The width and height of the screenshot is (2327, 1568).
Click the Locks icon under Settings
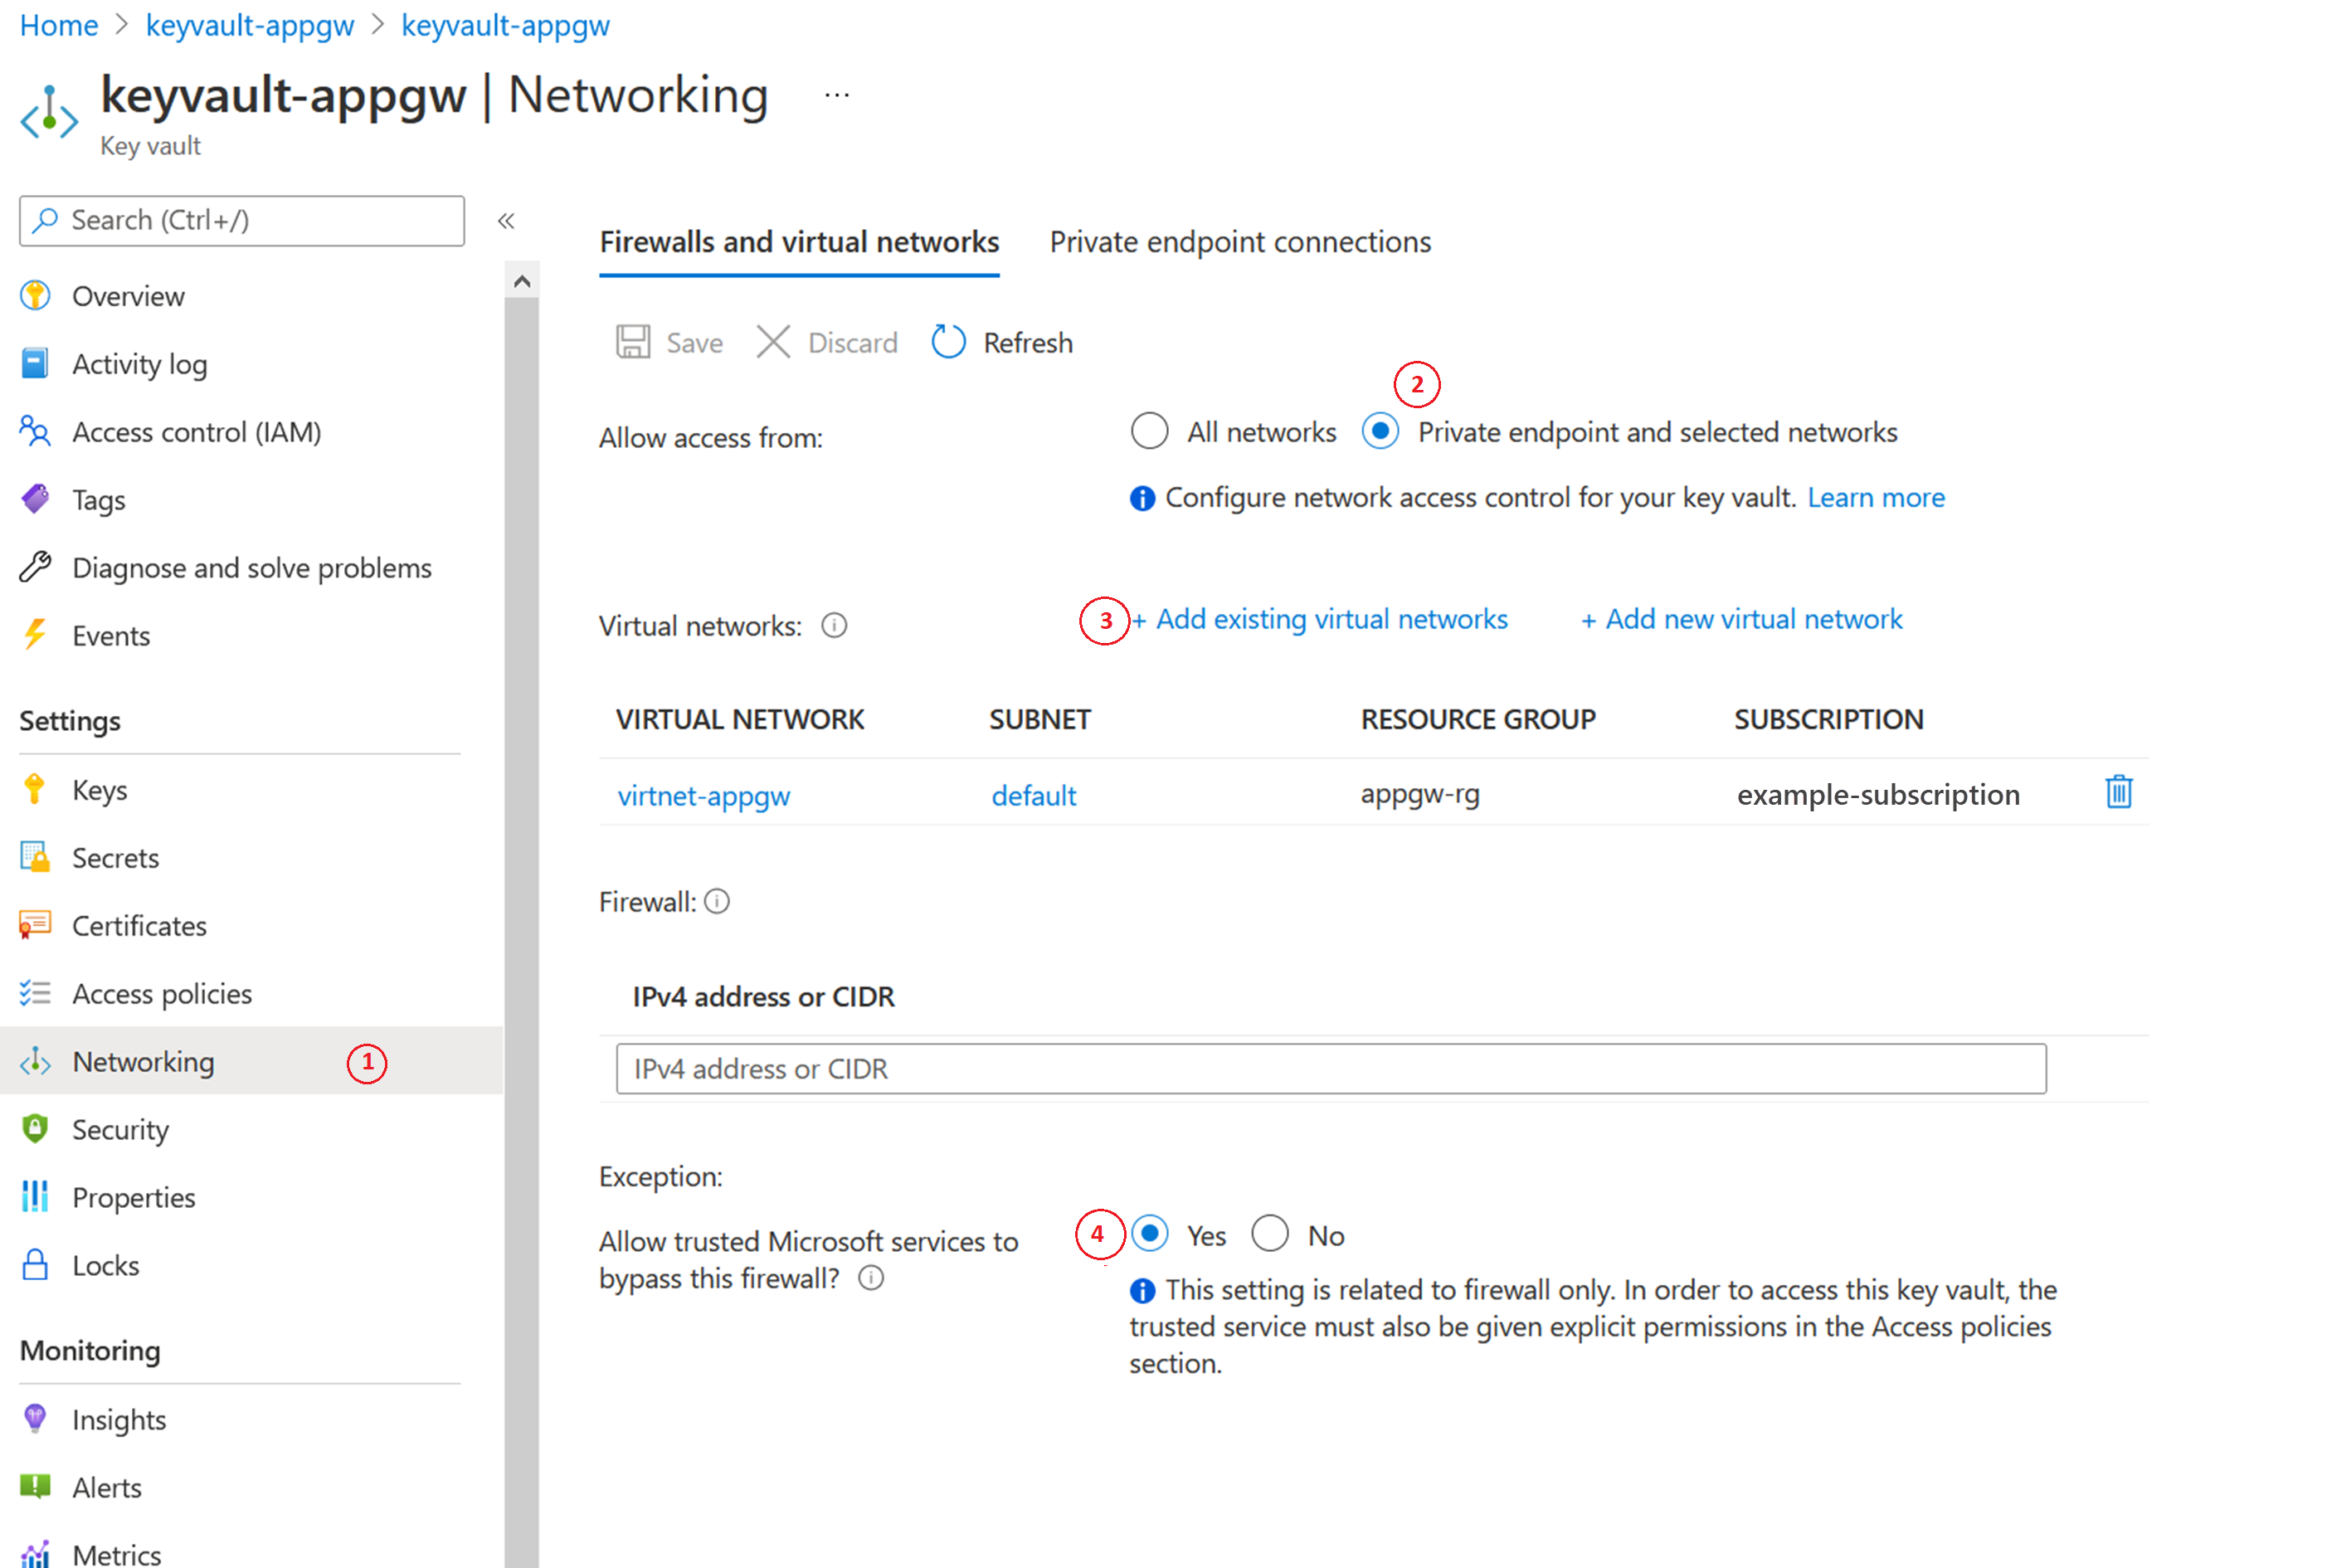pos(35,1265)
